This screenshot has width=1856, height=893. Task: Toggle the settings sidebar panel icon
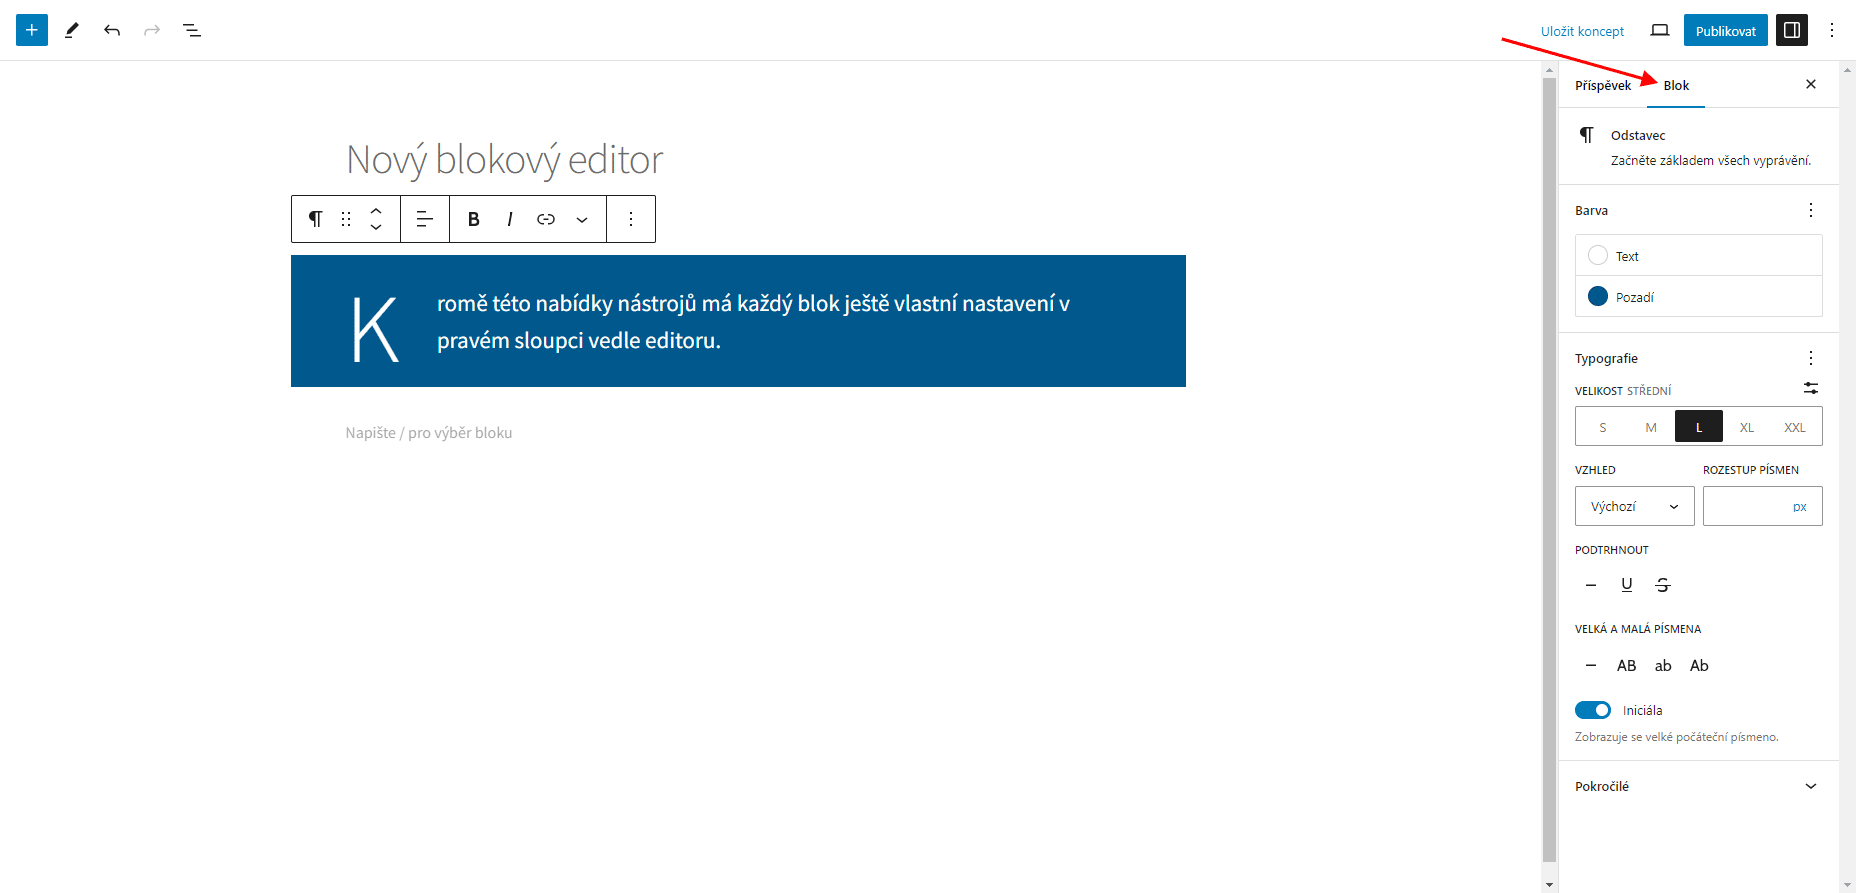pos(1792,30)
